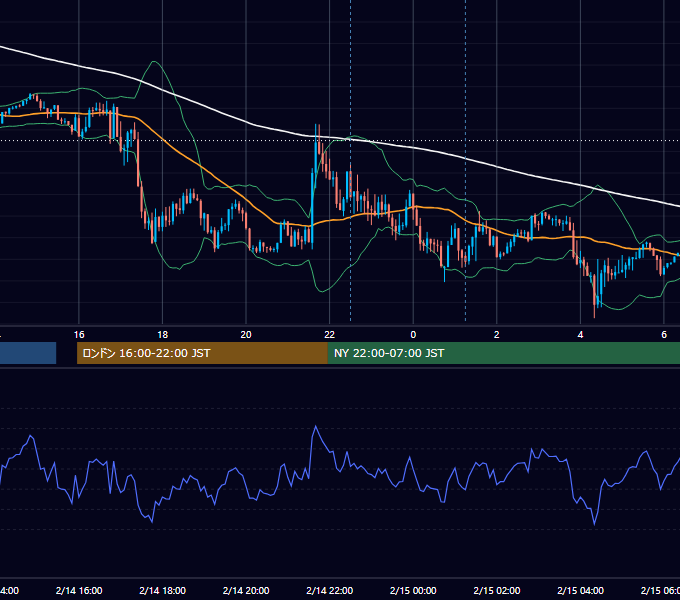
Task: Click the 20 hour axis label
Action: 246,335
